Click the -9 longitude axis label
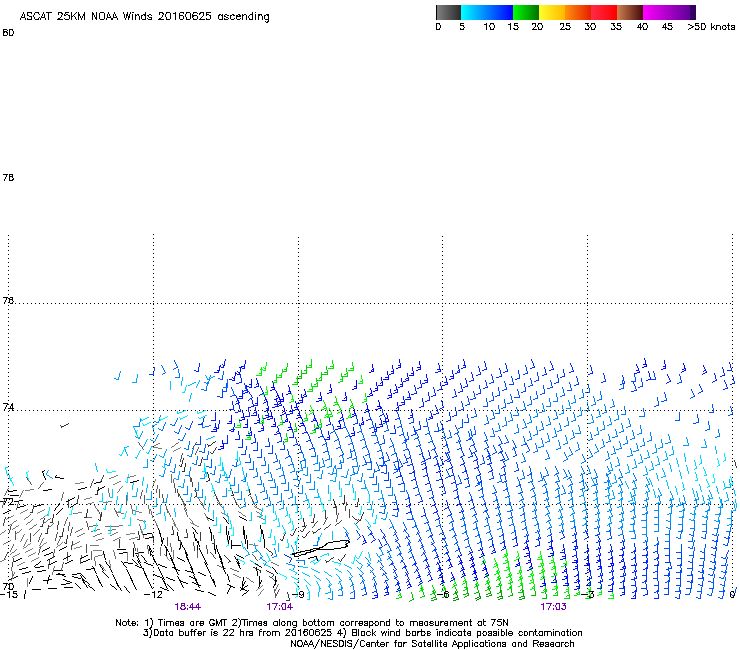The image size is (740, 650). pyautogui.click(x=298, y=594)
